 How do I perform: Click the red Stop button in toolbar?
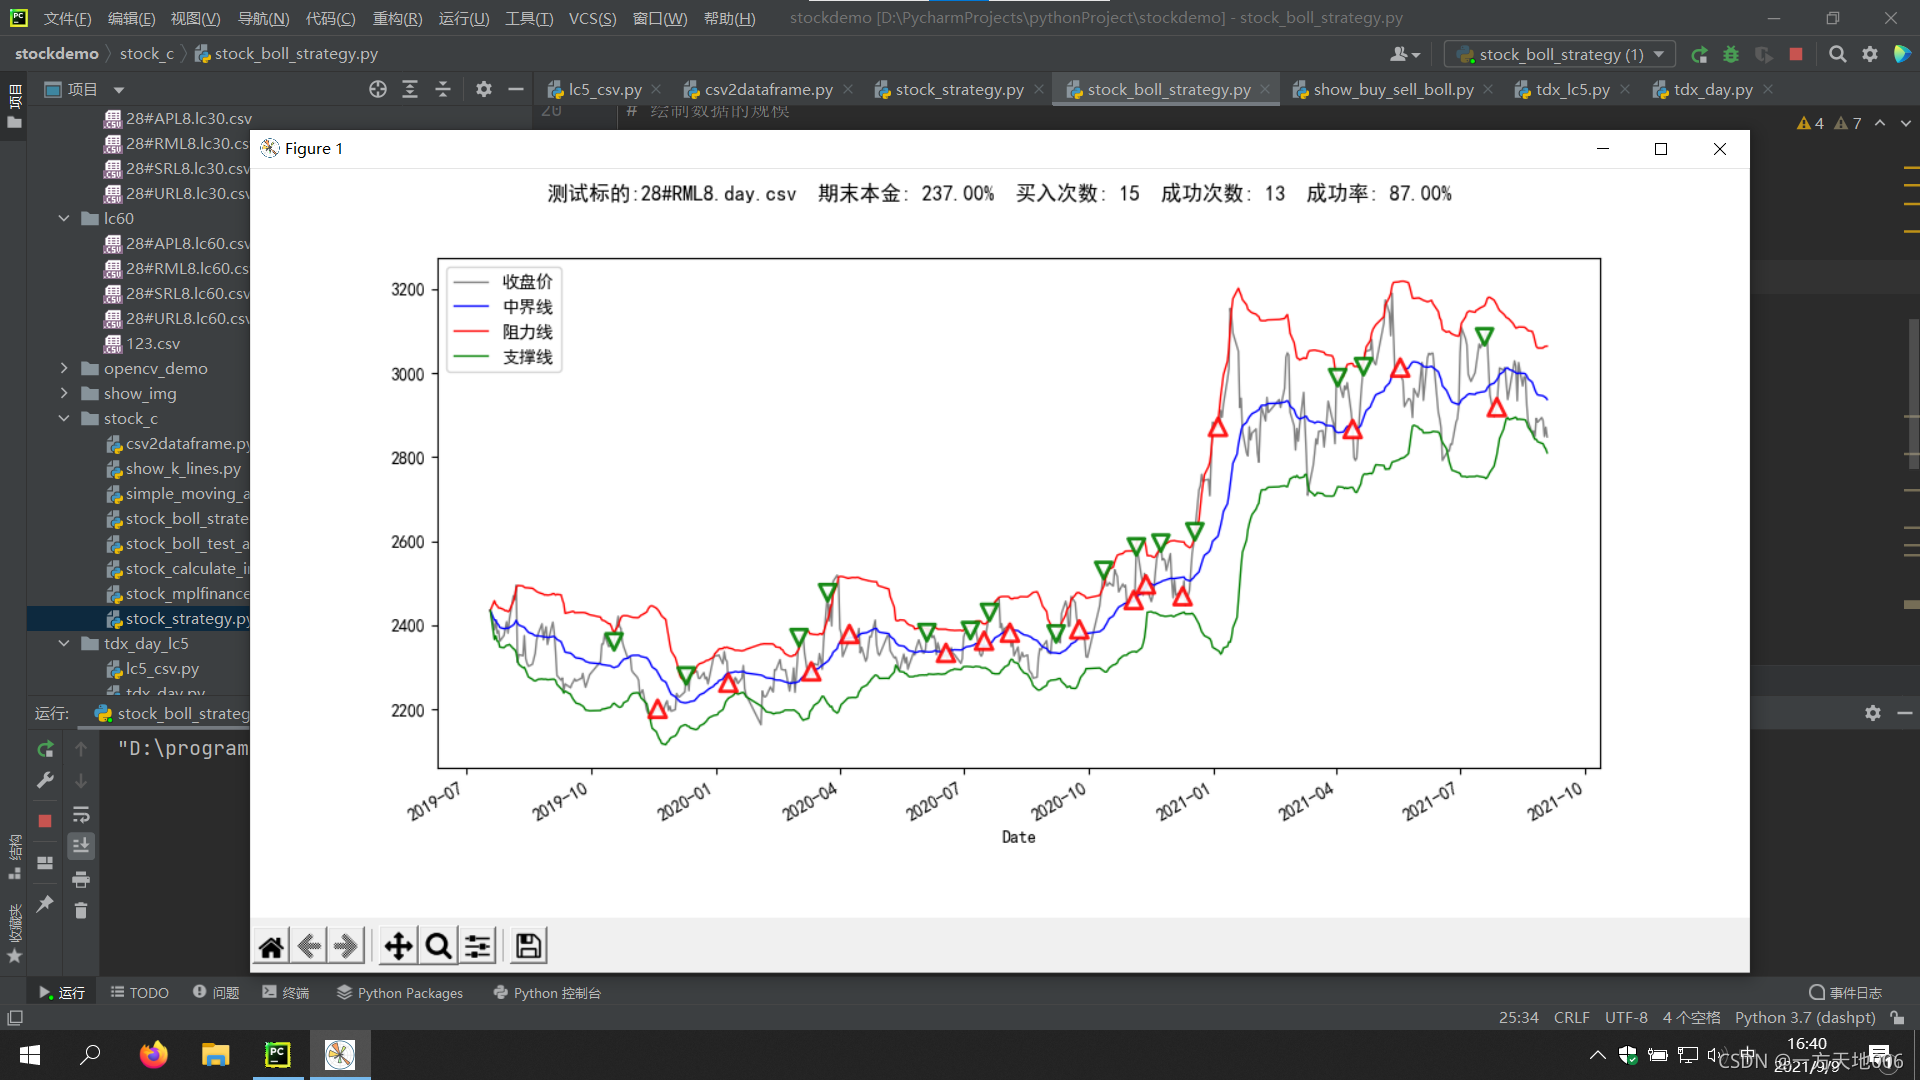(x=1796, y=54)
